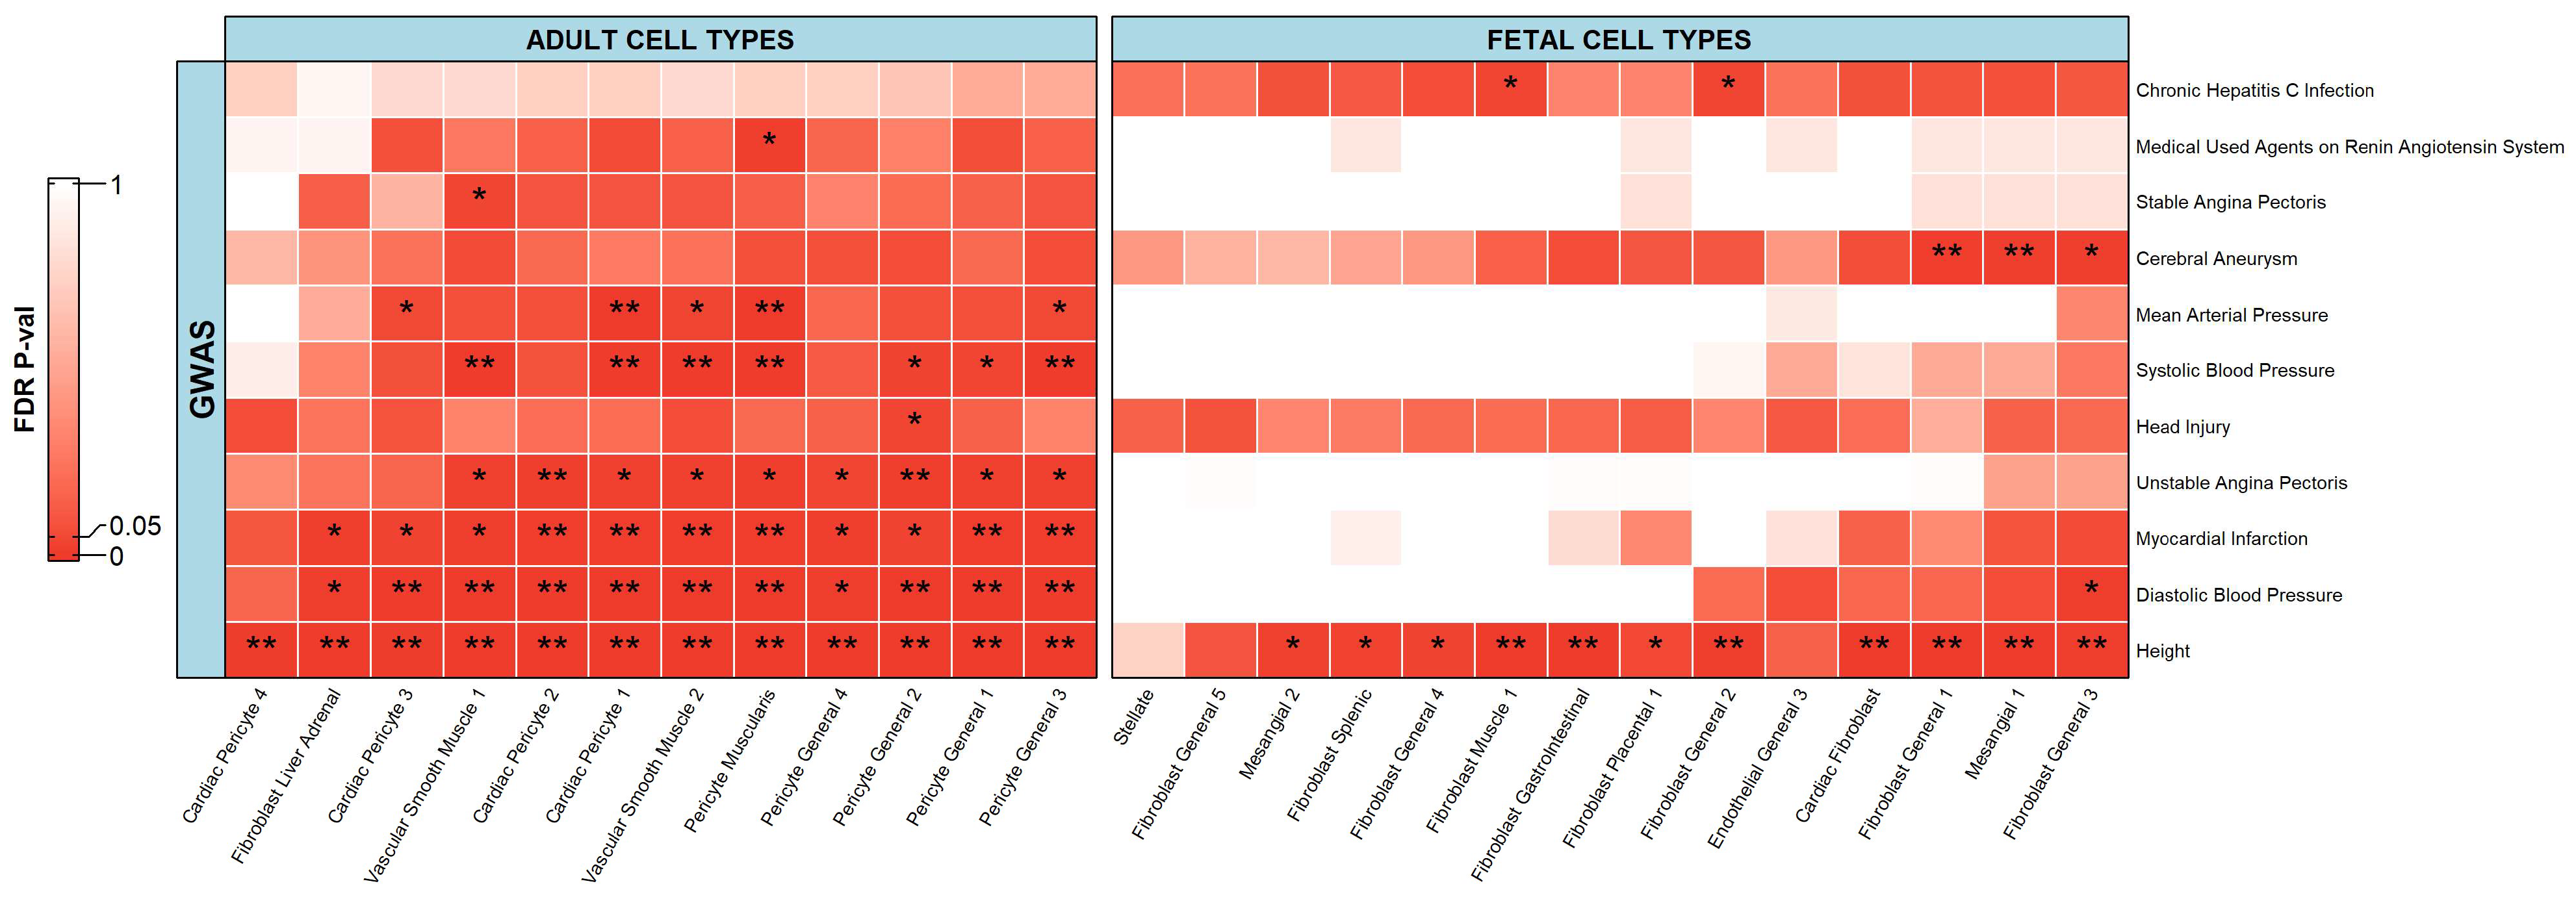This screenshot has width=2576, height=899.
Task: Click Stable Angina cell for Vascular Smooth Muscle 1
Action: (479, 202)
